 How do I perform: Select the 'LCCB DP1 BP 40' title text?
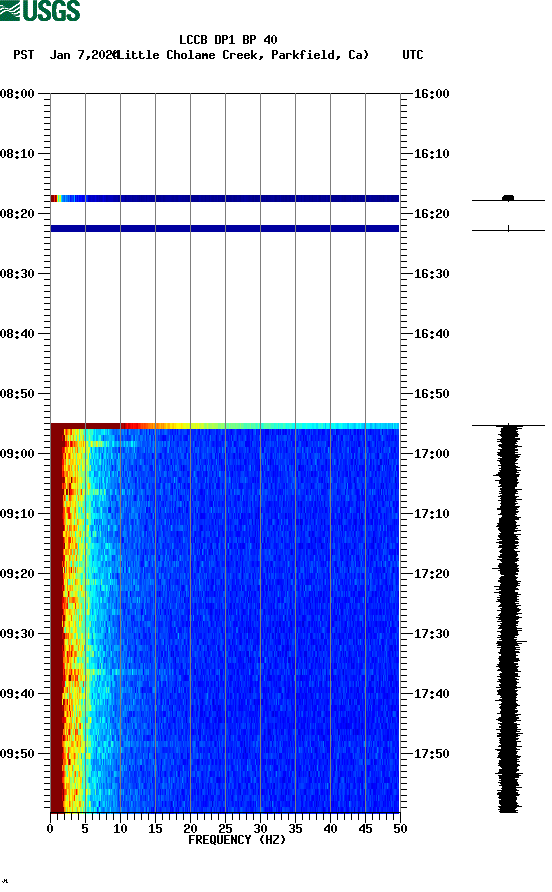click(228, 40)
